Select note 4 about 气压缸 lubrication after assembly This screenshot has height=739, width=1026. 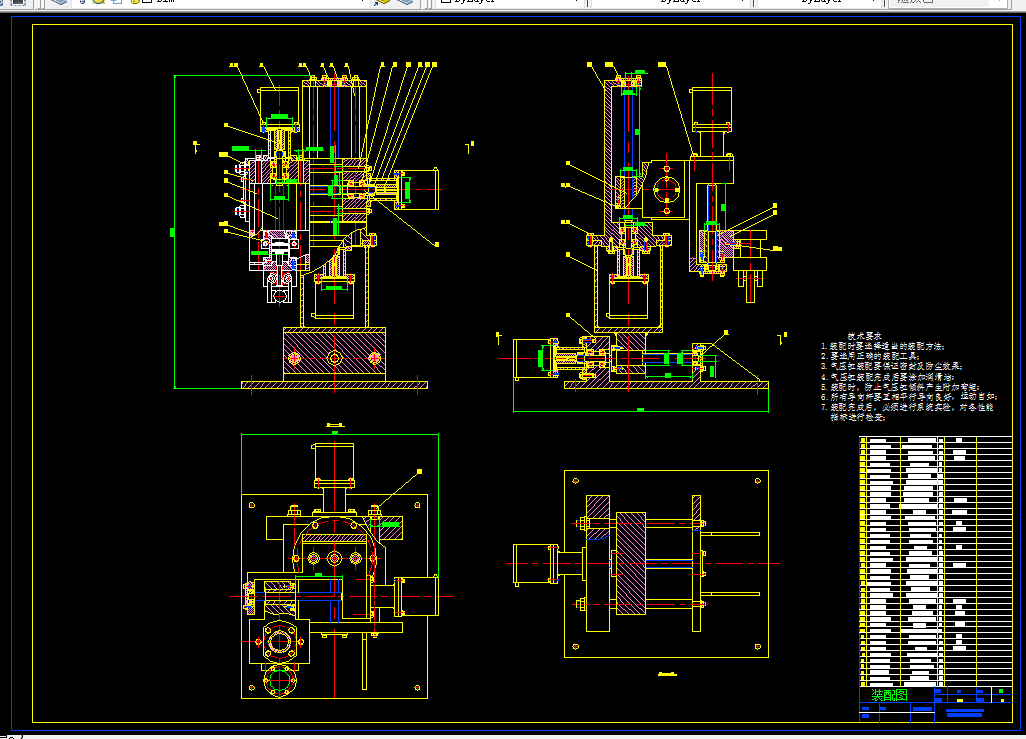[x=888, y=377]
